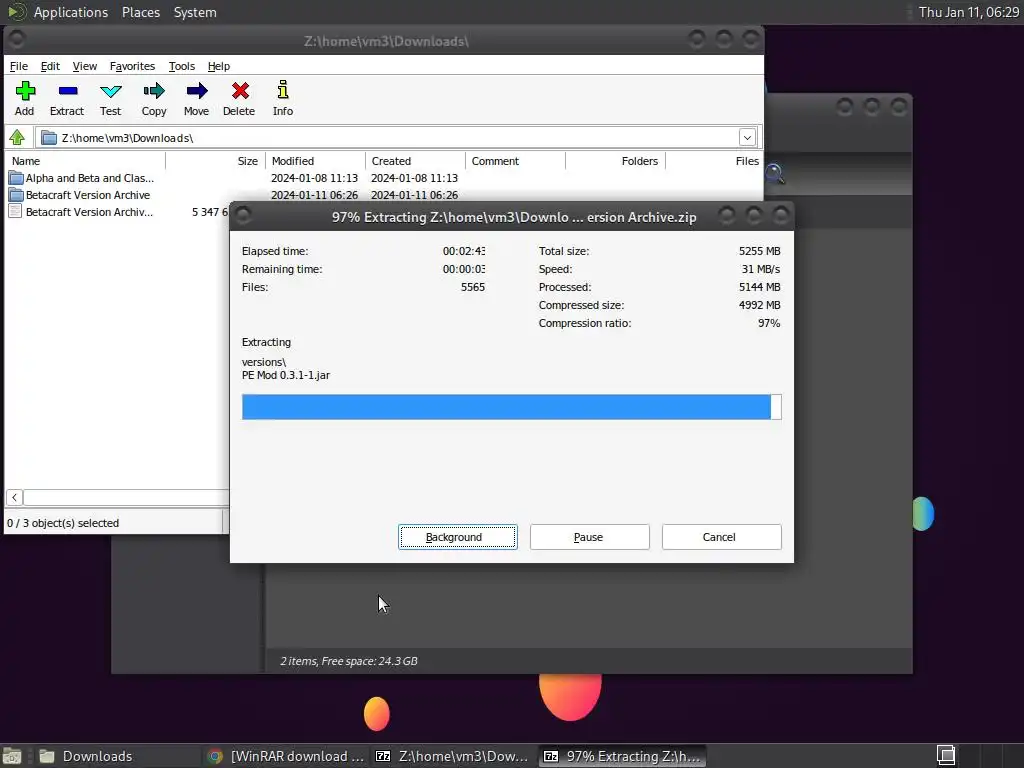Open the System menu in top panel
The width and height of the screenshot is (1024, 768).
click(x=195, y=12)
